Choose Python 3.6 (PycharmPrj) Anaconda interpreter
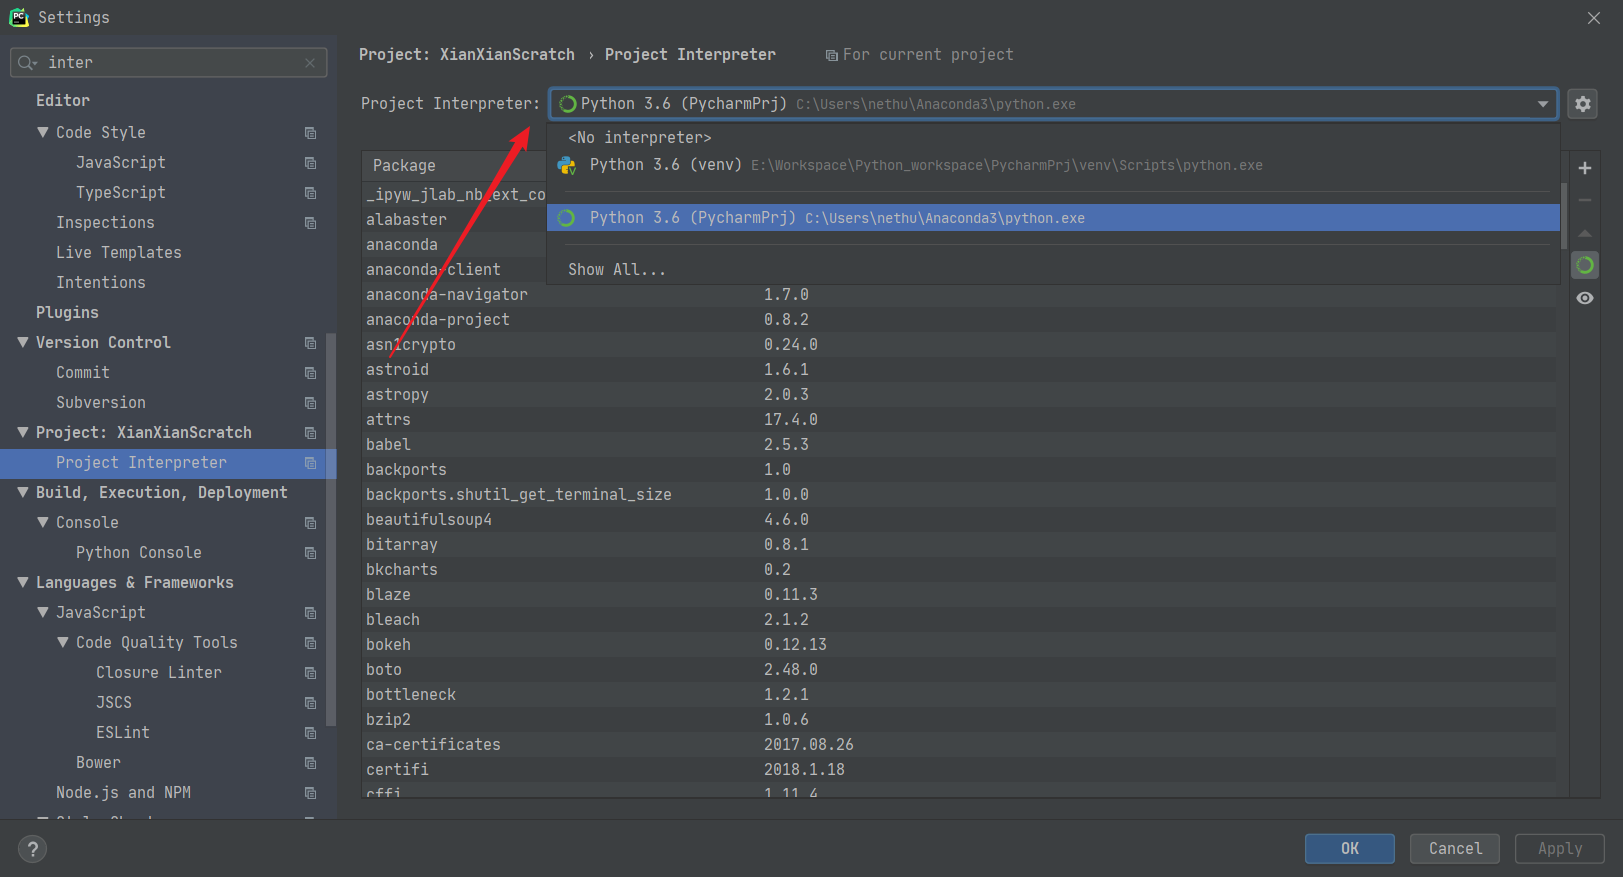The height and width of the screenshot is (877, 1623). click(1053, 218)
